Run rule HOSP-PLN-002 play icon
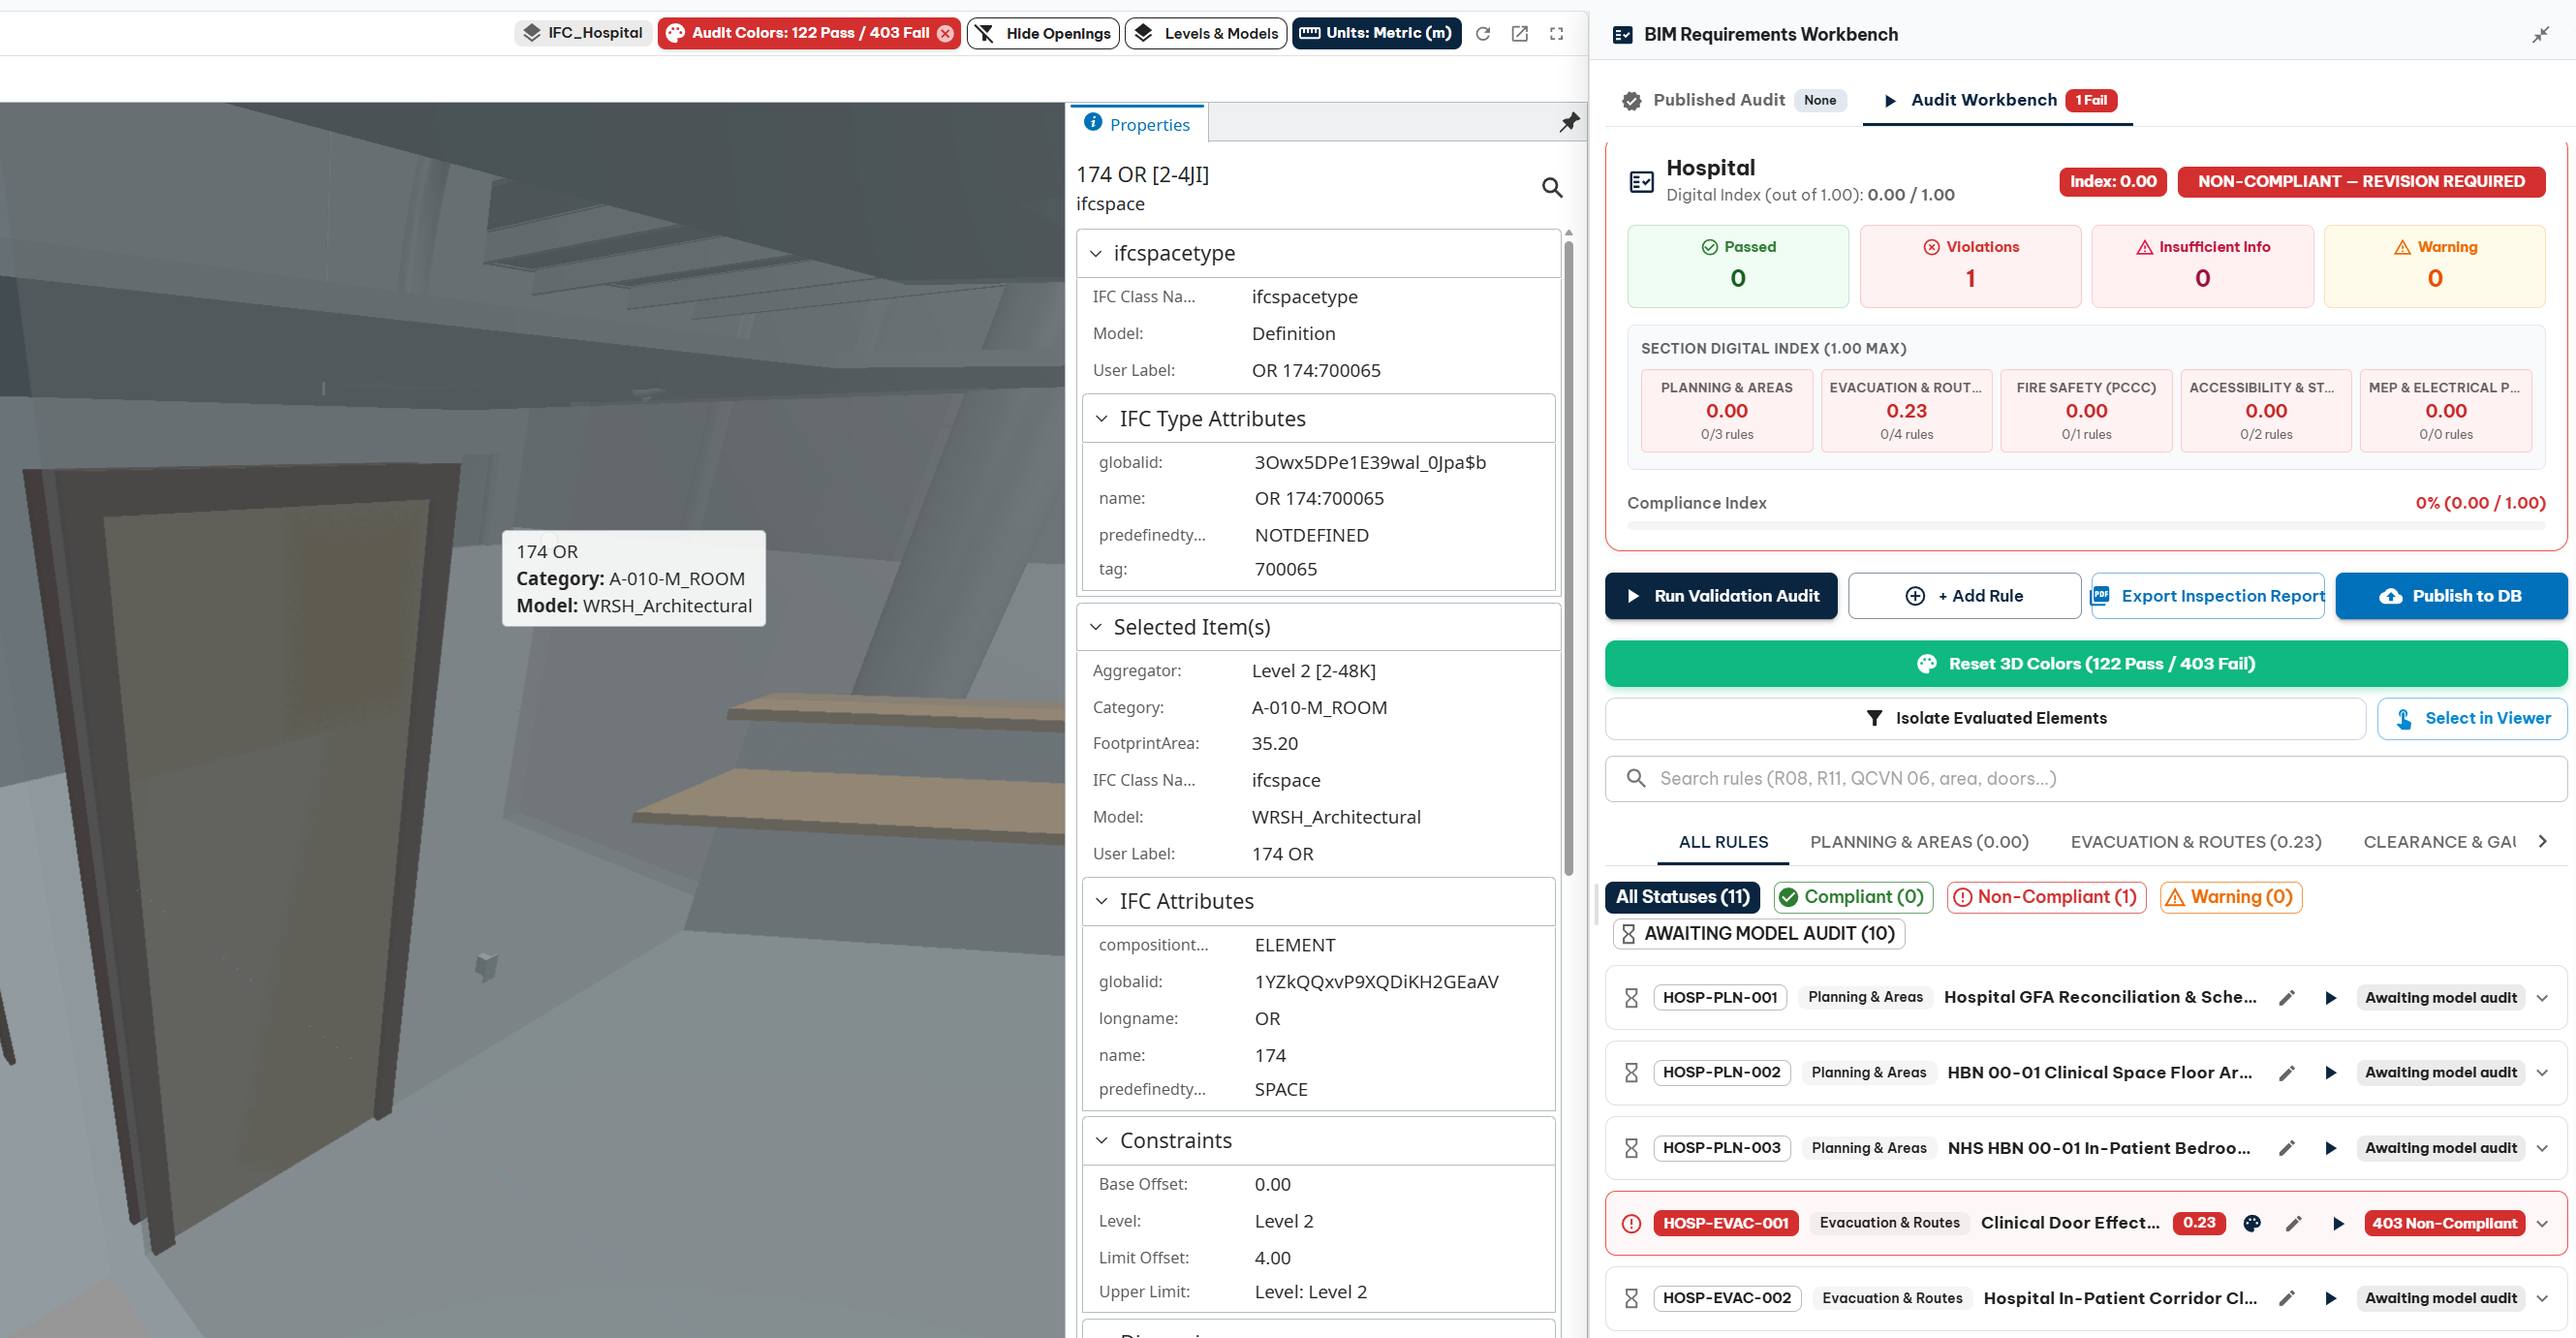The height and width of the screenshot is (1338, 2576). [x=2331, y=1073]
